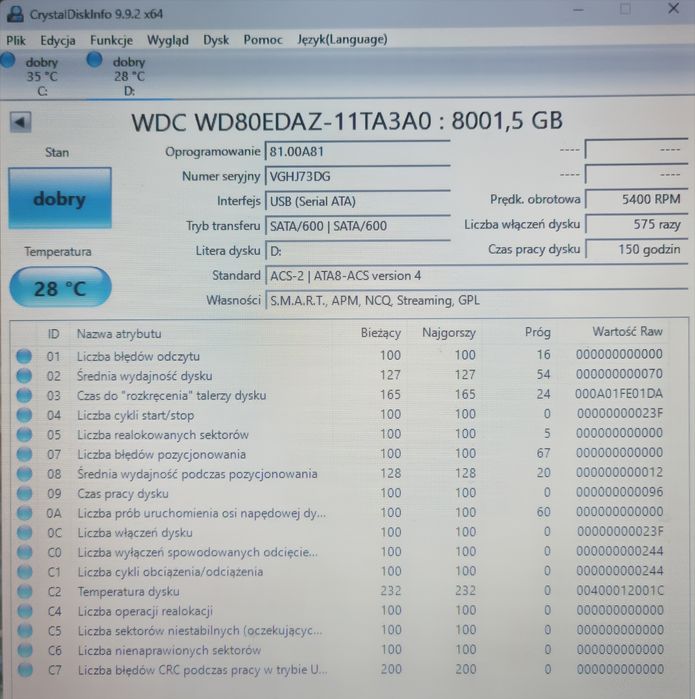Image resolution: width=695 pixels, height=699 pixels.
Task: Click status icon of attribute C1 row
Action: click(25, 572)
